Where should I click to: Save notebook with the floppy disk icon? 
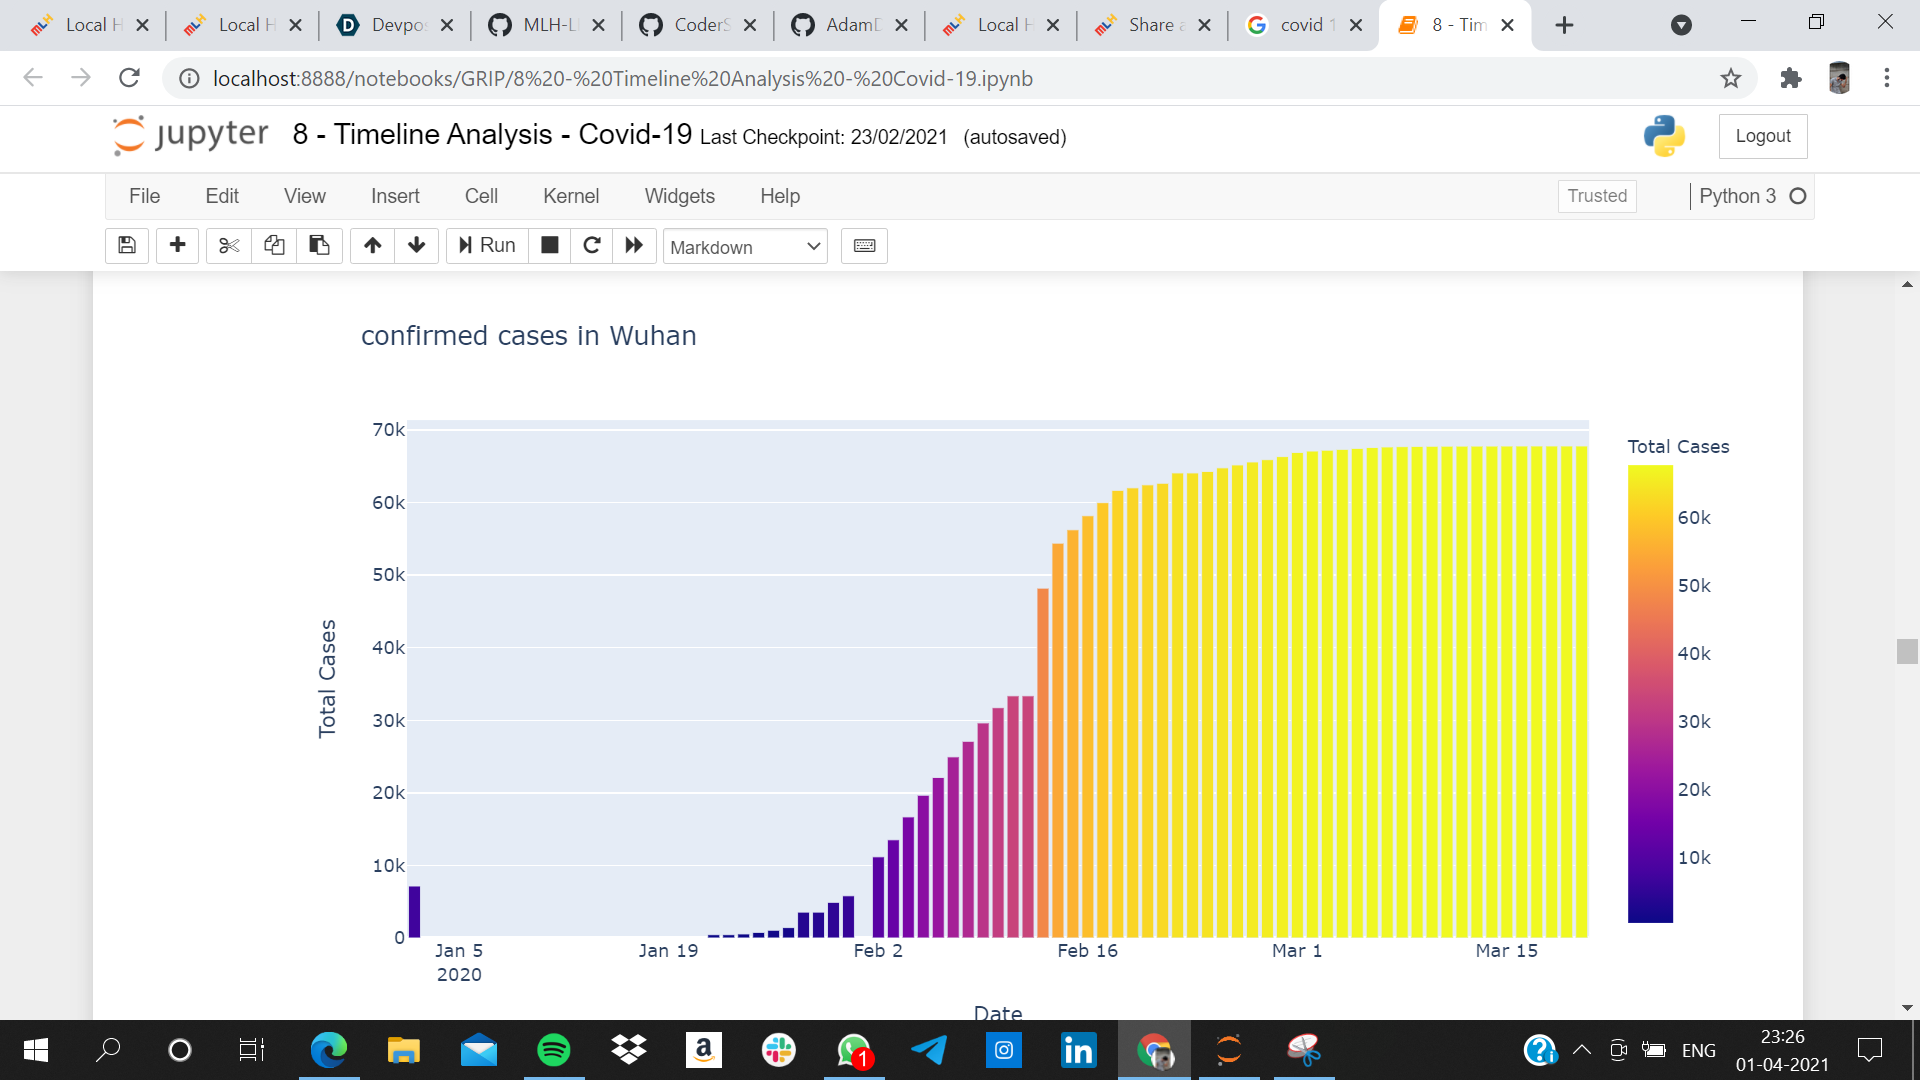pyautogui.click(x=127, y=246)
